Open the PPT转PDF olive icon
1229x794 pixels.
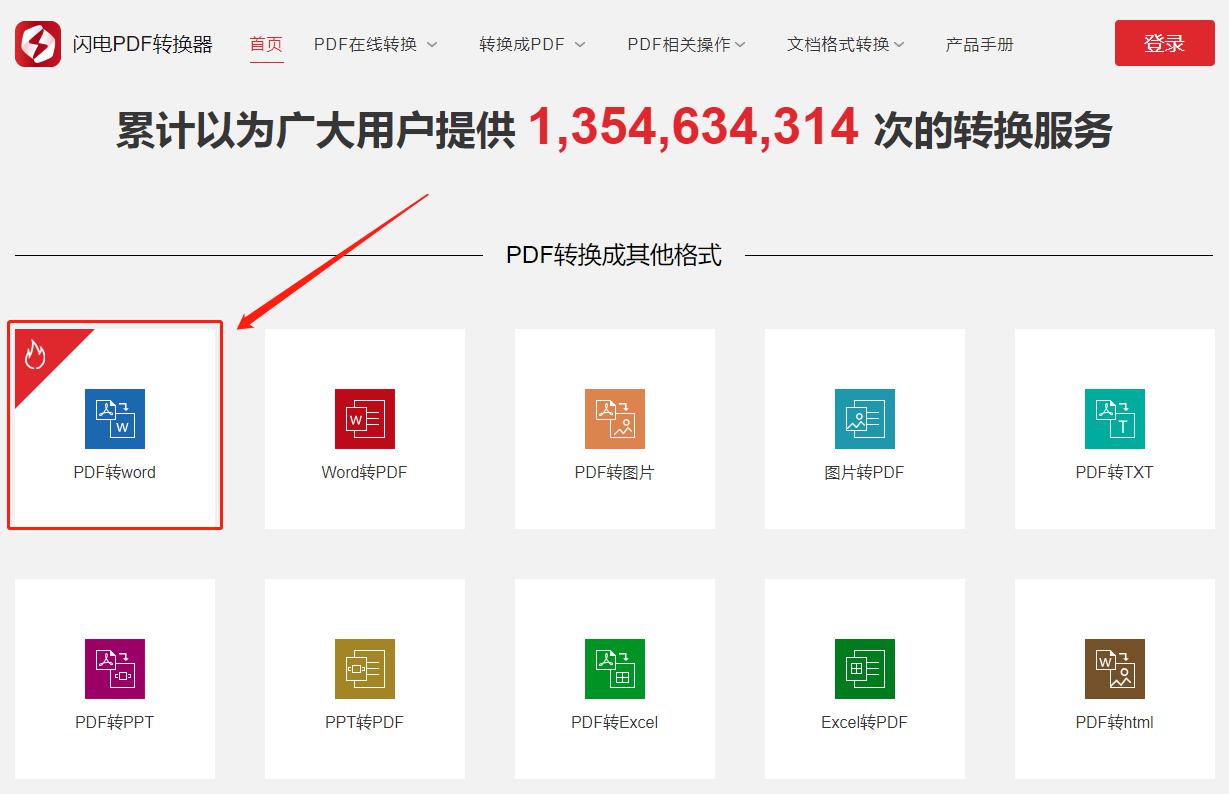[365, 669]
